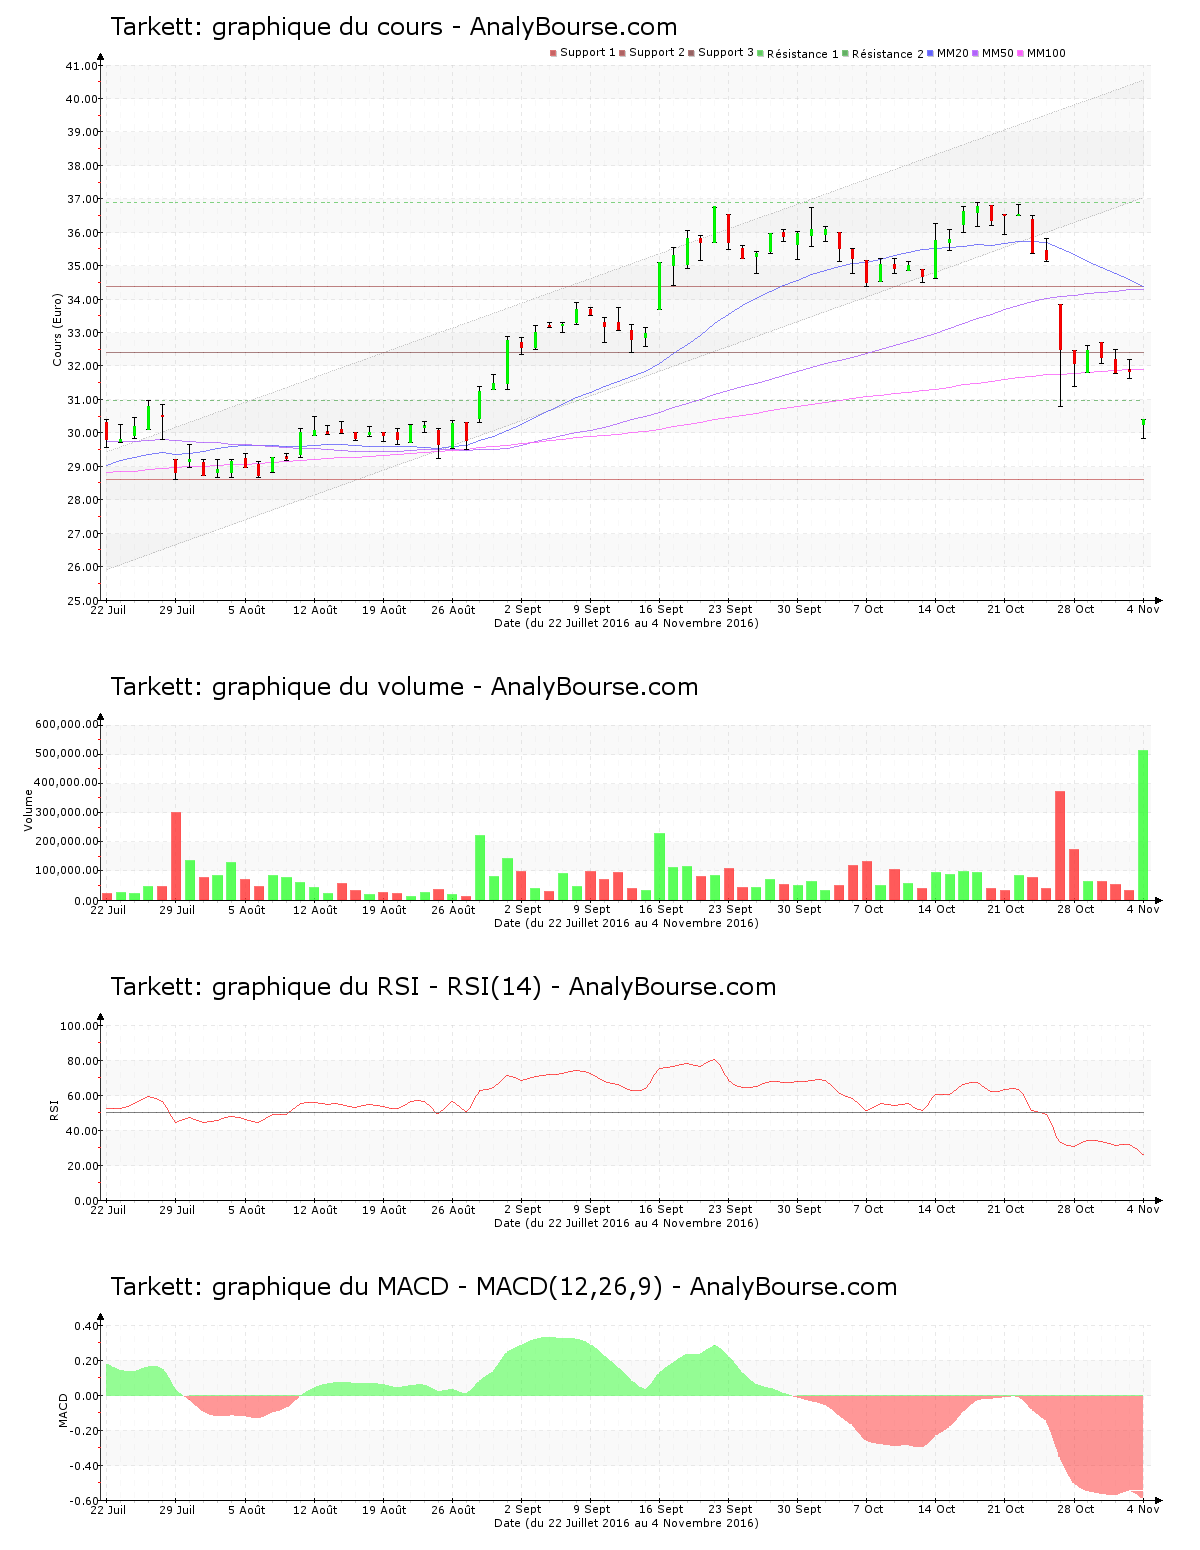Click "7 Oct" date tick on the volume chart
The width and height of the screenshot is (1200, 1550).
point(868,910)
